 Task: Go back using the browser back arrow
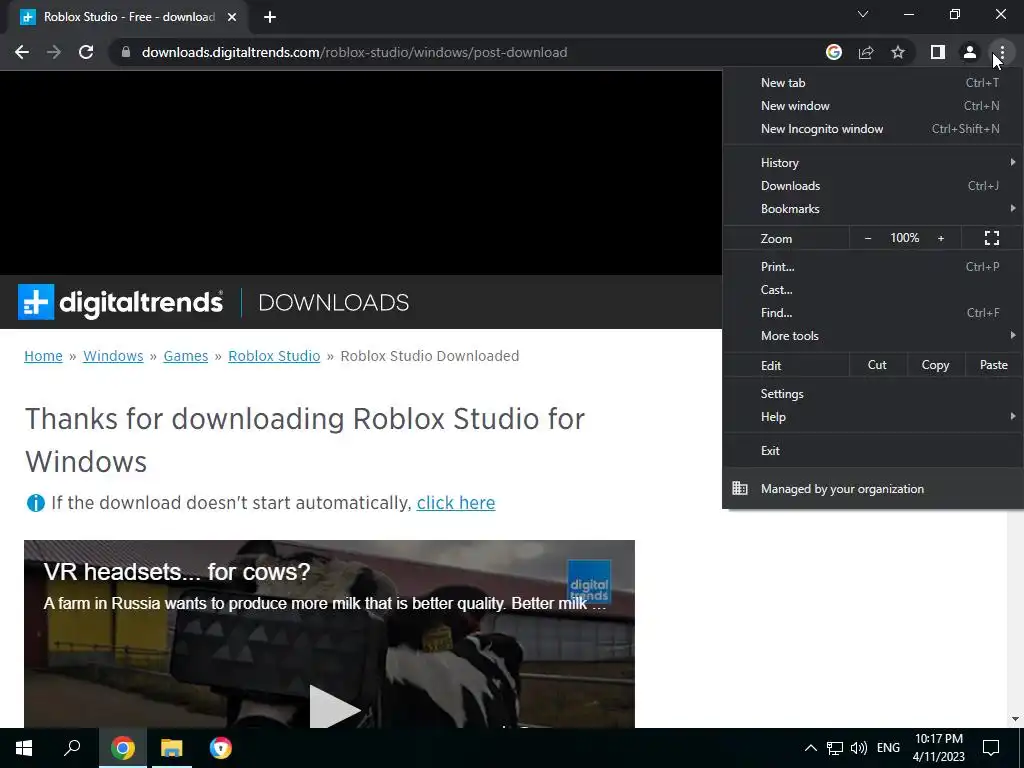[22, 52]
